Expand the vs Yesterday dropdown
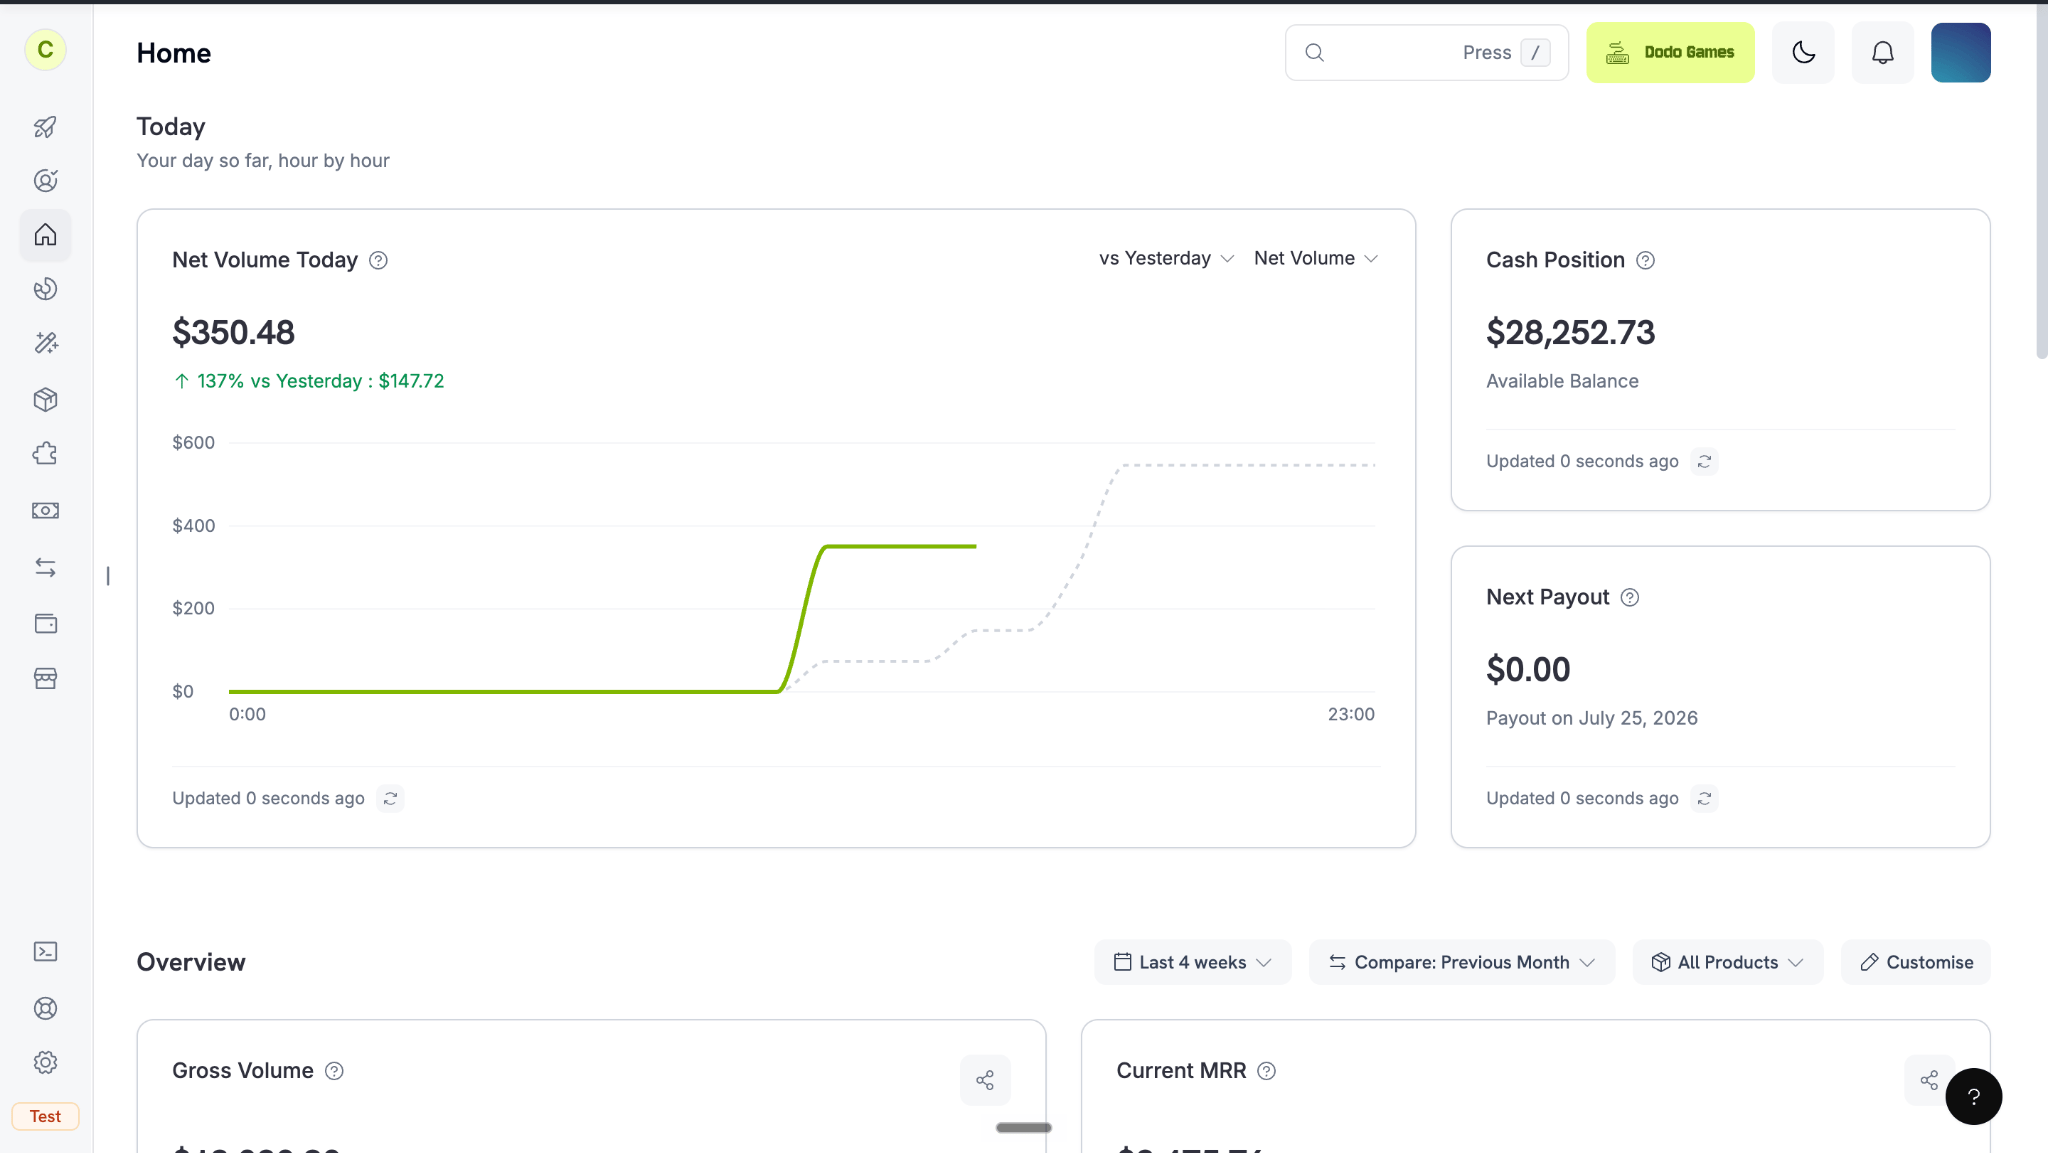Viewport: 2048px width, 1153px height. click(1166, 259)
